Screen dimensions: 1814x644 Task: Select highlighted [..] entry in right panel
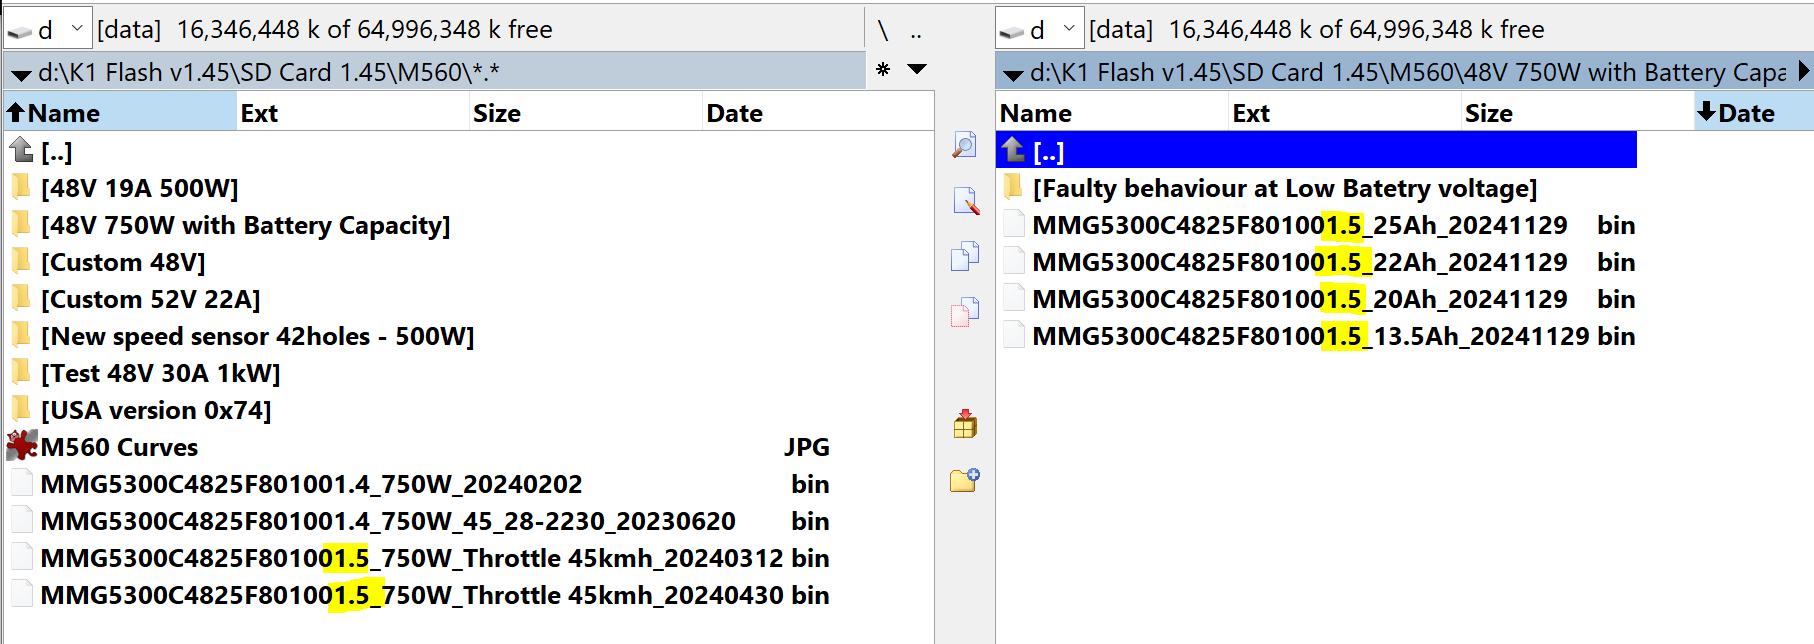tap(1316, 151)
